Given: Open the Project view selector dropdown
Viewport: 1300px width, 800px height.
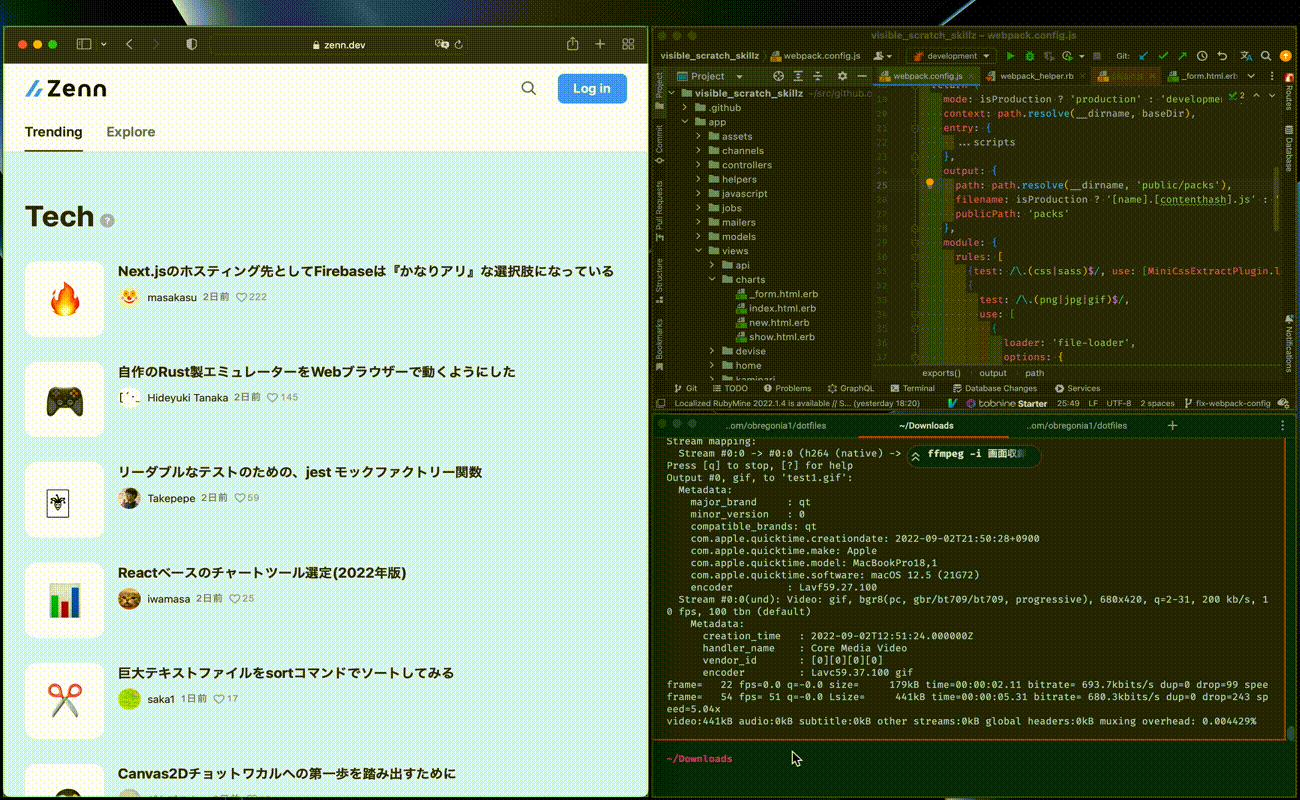Looking at the screenshot, I should [708, 76].
